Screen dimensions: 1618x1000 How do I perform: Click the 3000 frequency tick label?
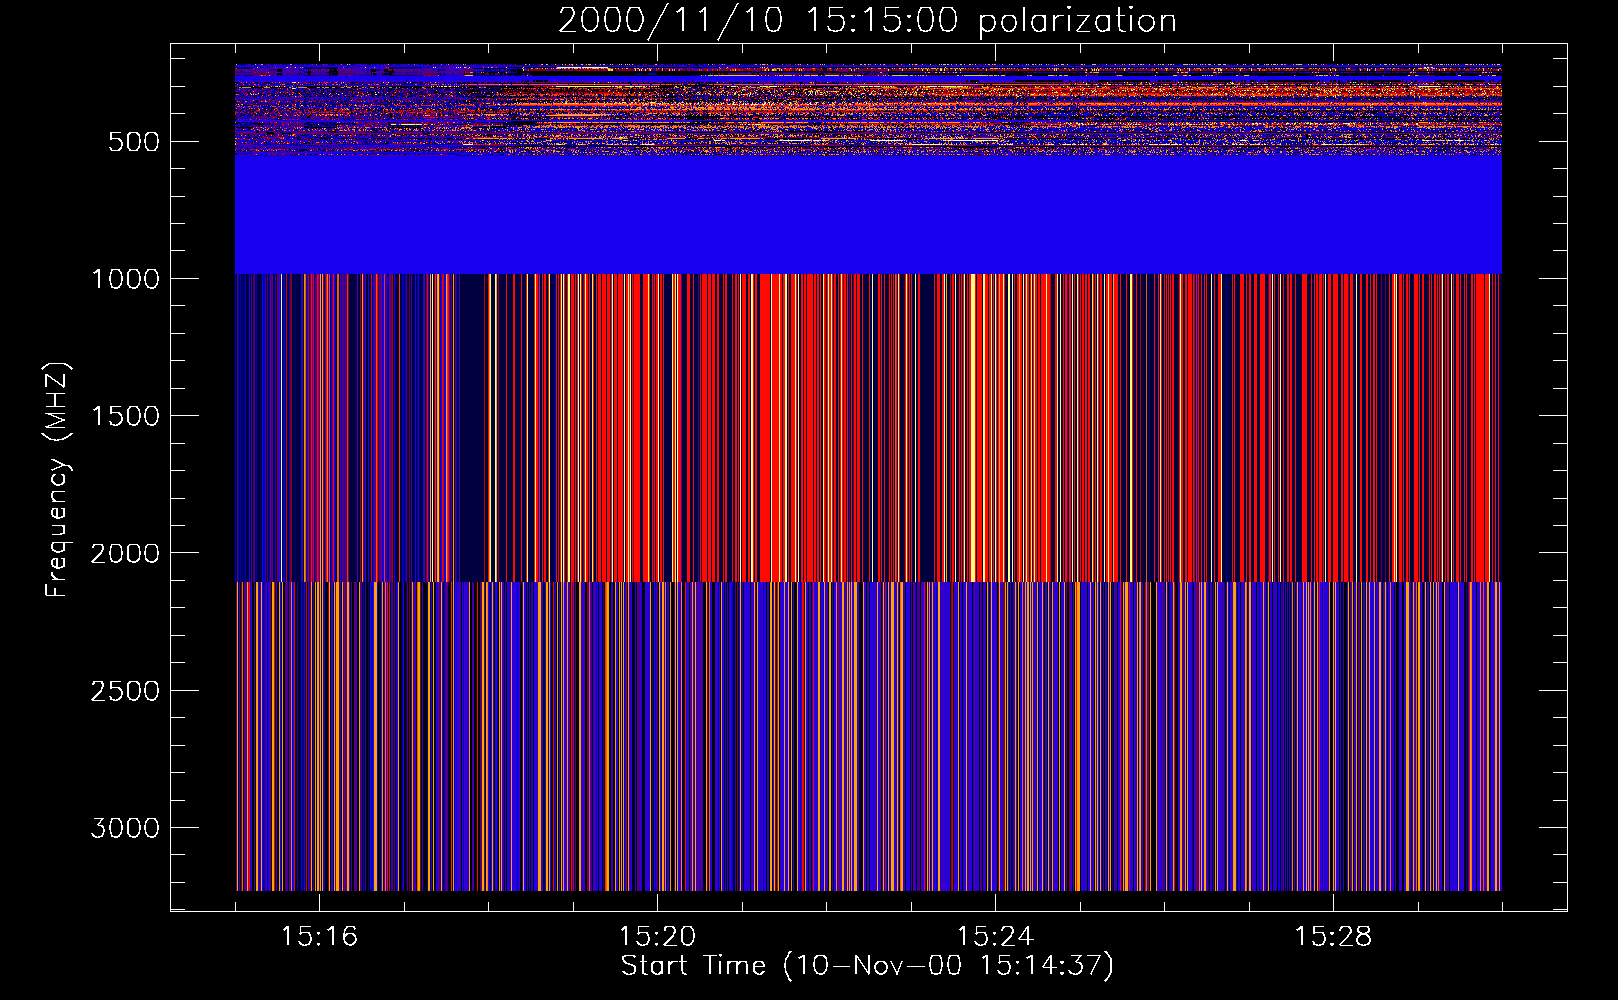125,828
